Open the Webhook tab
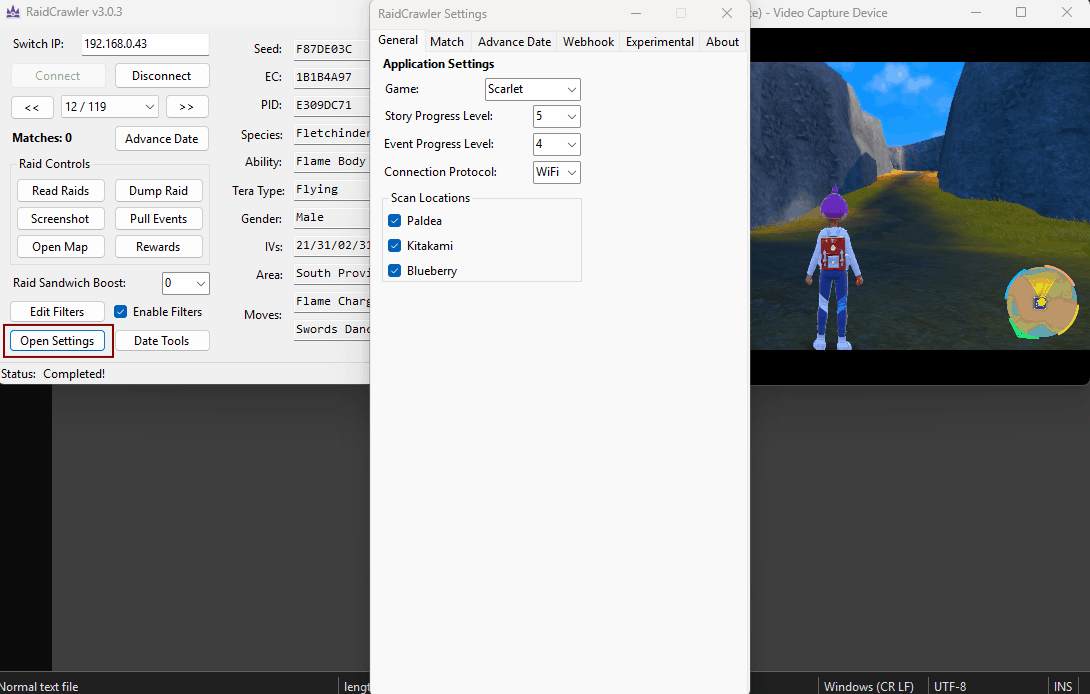Viewport: 1090px width, 694px height. click(x=588, y=42)
